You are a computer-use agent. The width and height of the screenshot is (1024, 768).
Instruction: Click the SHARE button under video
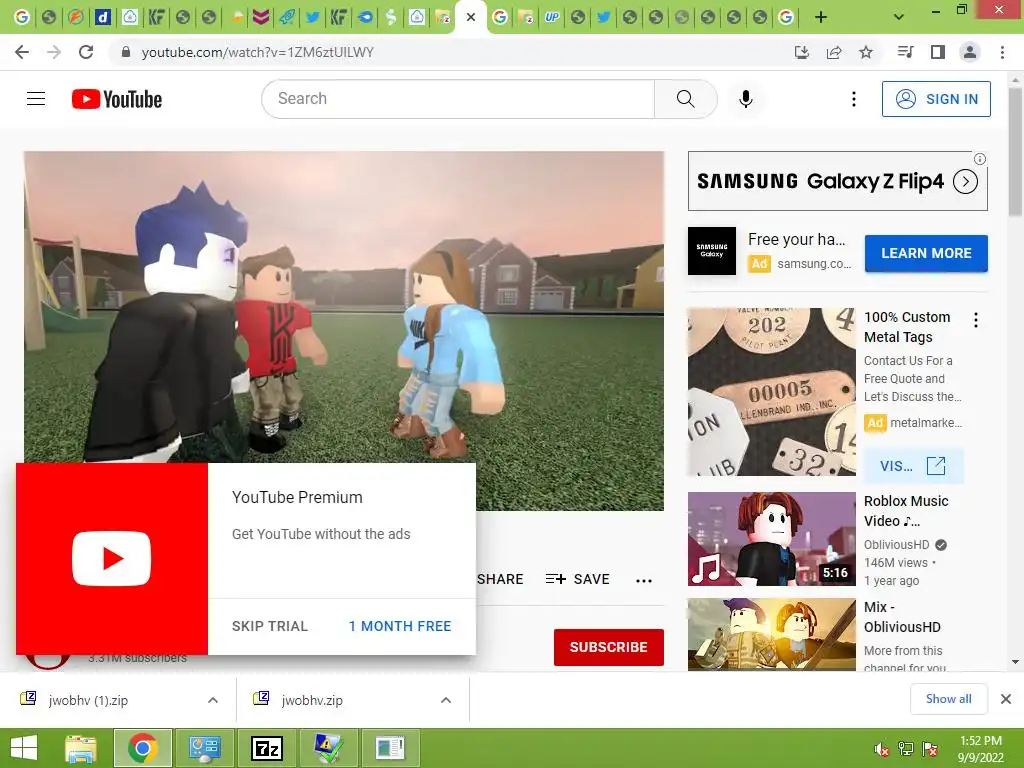click(x=500, y=579)
